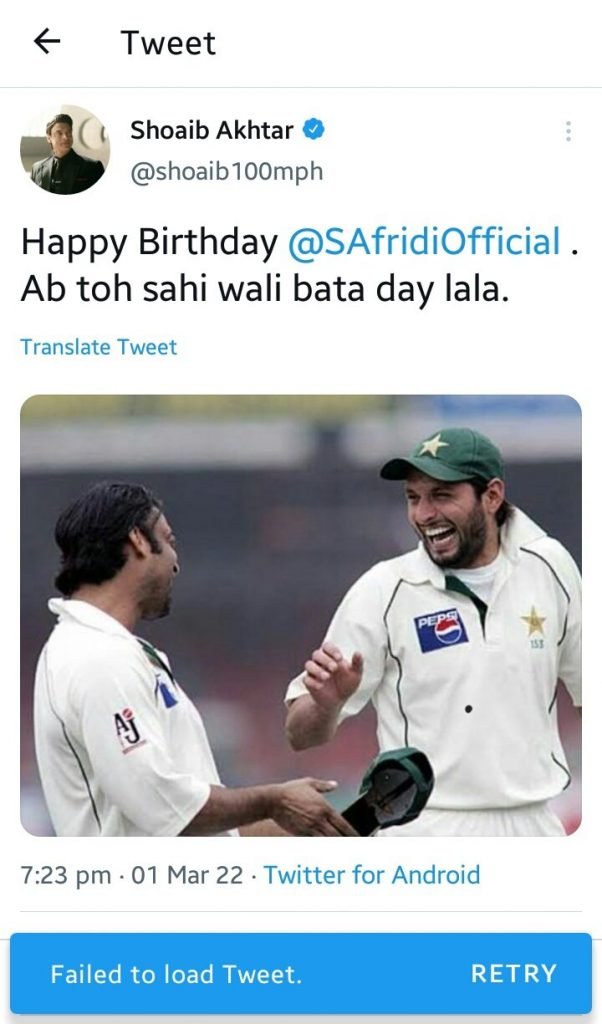This screenshot has height=1024, width=602.
Task: Click the AJ sleeve logo in photo
Action: [x=129, y=729]
